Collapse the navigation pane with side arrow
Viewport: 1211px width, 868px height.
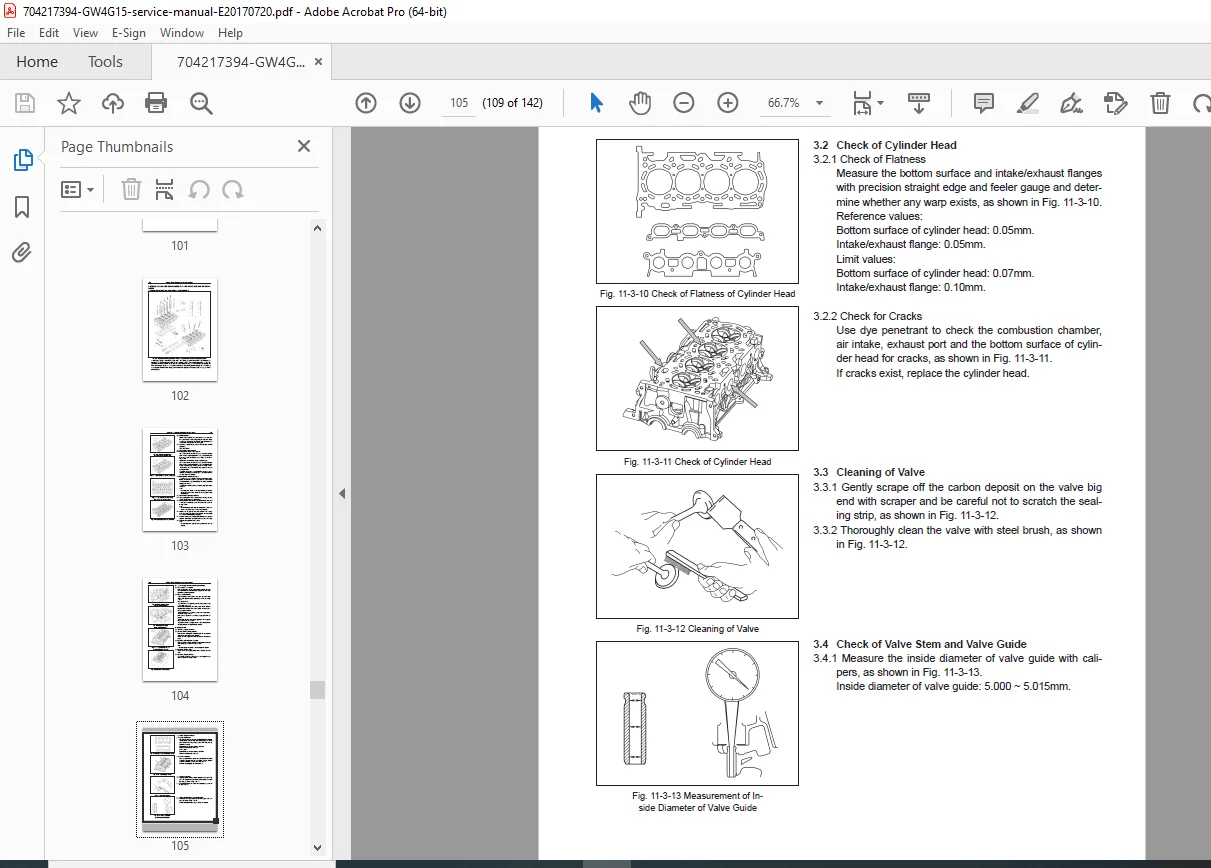(342, 493)
